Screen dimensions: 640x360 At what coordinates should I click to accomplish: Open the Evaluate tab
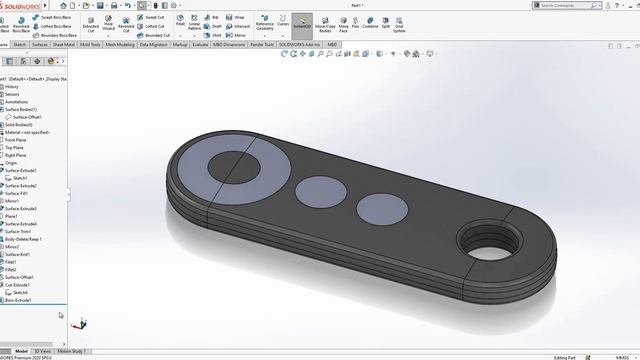200,44
